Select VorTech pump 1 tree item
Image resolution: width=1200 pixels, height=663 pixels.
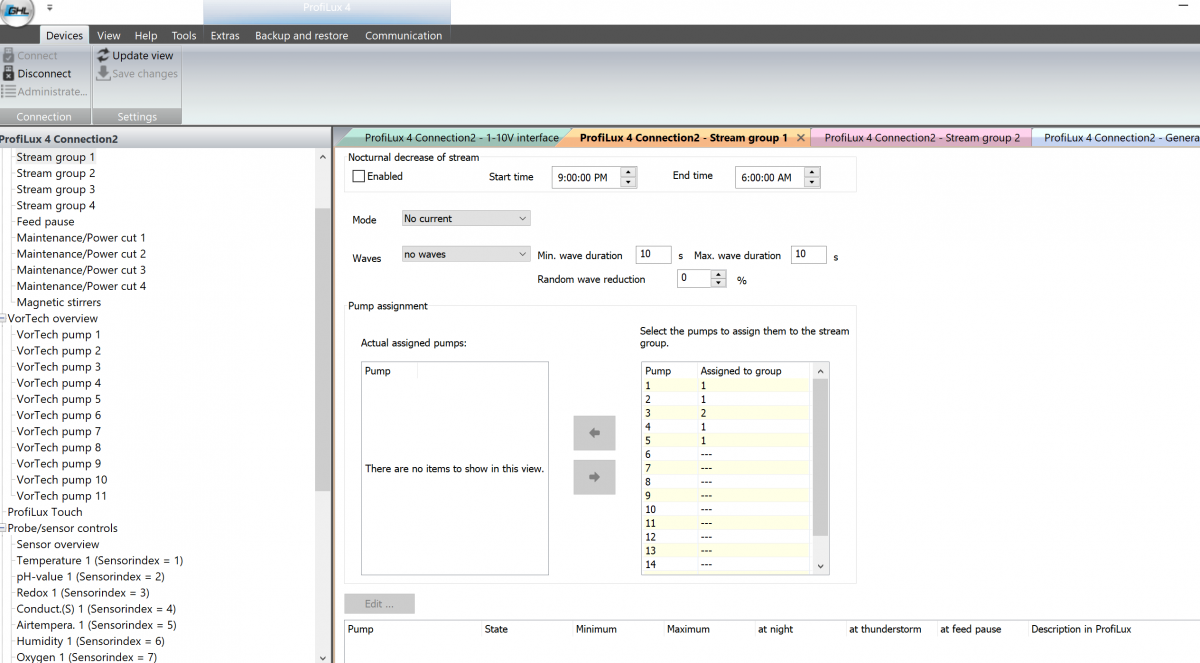(x=58, y=335)
